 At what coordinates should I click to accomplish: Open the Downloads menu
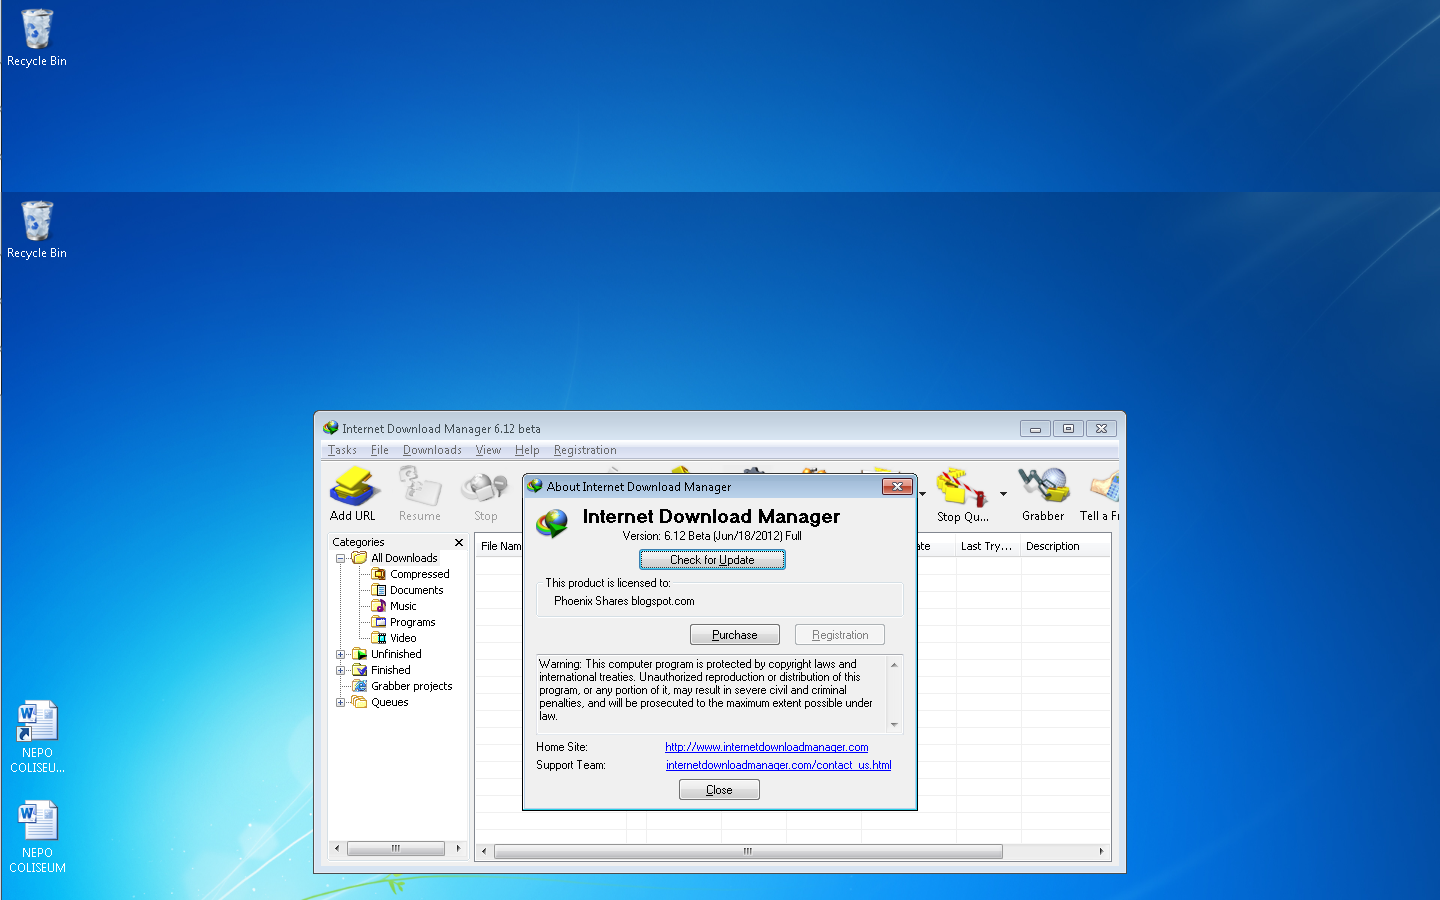[x=432, y=450]
